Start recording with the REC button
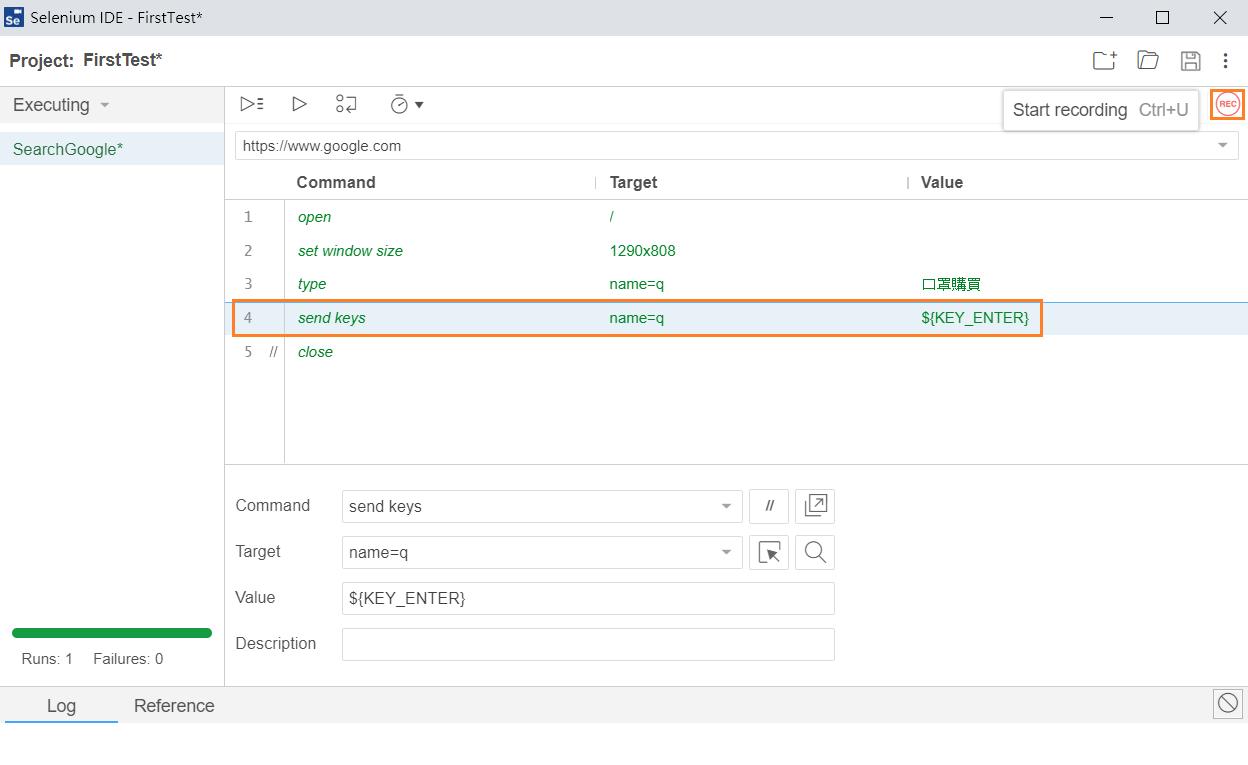Image resolution: width=1248 pixels, height=765 pixels. pyautogui.click(x=1227, y=105)
